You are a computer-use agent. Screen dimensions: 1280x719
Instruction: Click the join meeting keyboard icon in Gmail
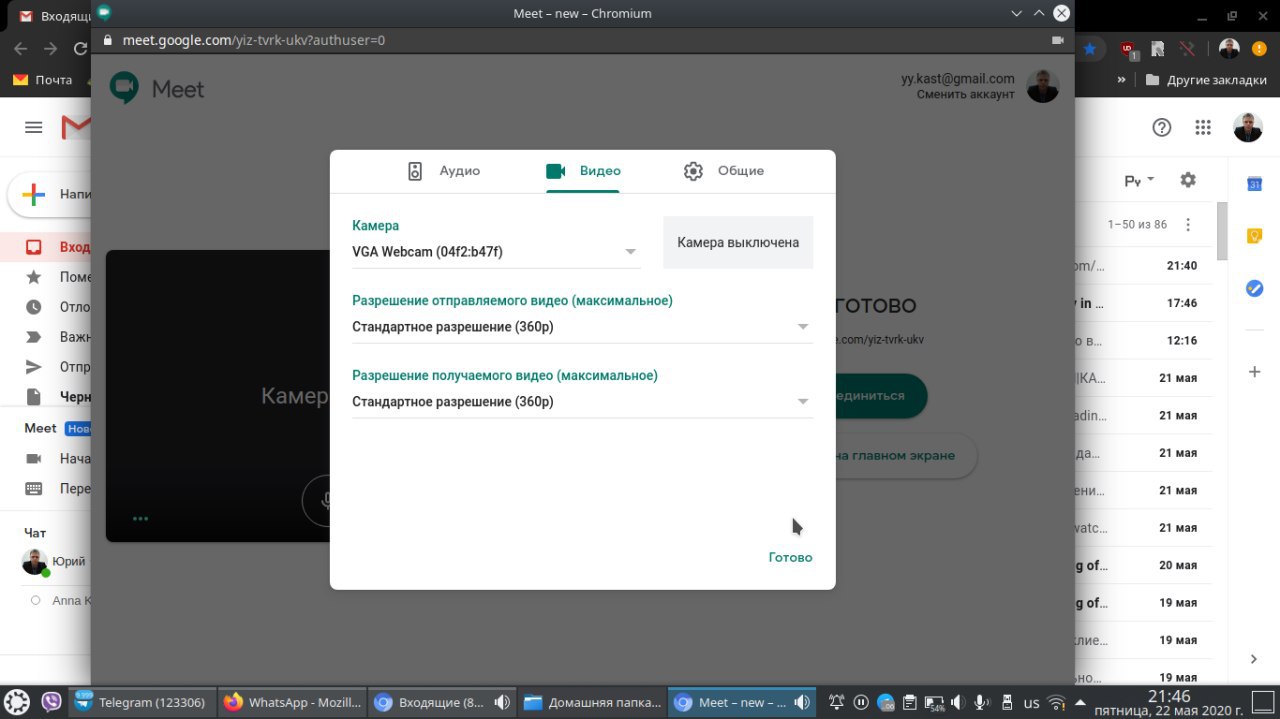(x=34, y=489)
